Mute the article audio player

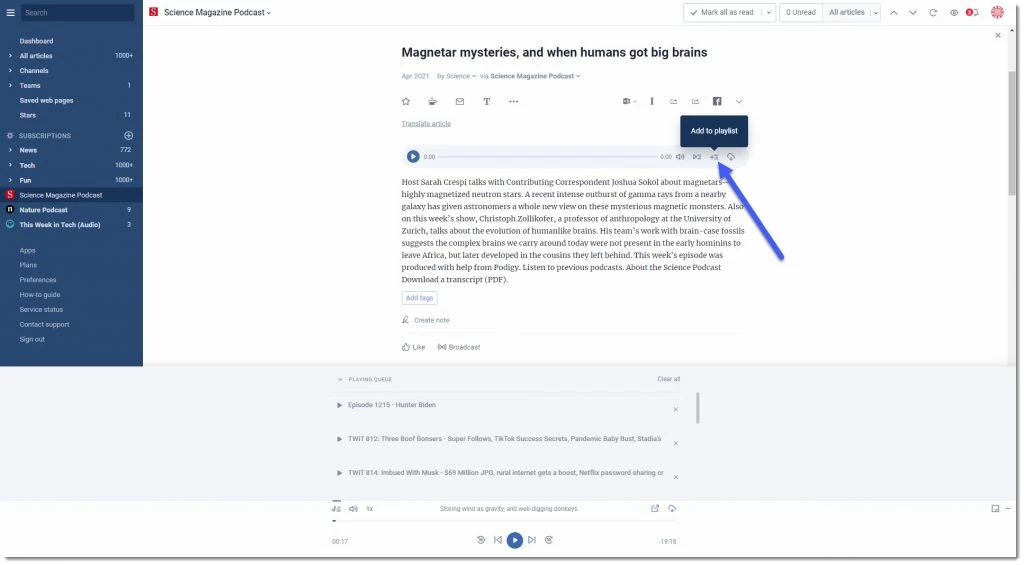[680, 157]
